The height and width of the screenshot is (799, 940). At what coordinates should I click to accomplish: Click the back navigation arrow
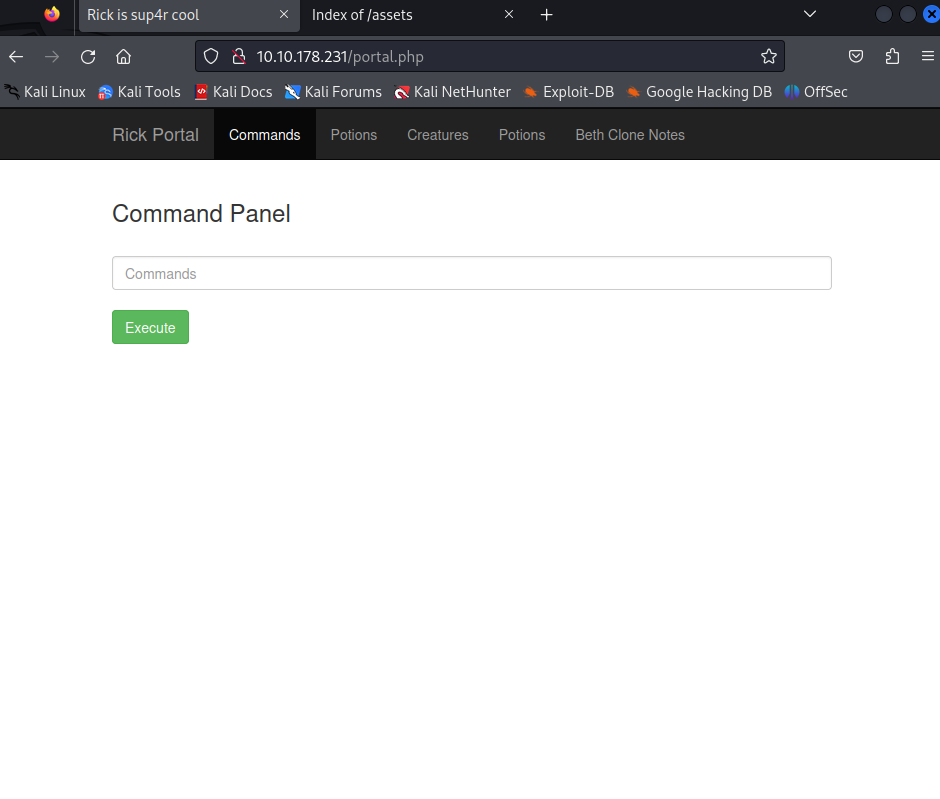click(16, 57)
